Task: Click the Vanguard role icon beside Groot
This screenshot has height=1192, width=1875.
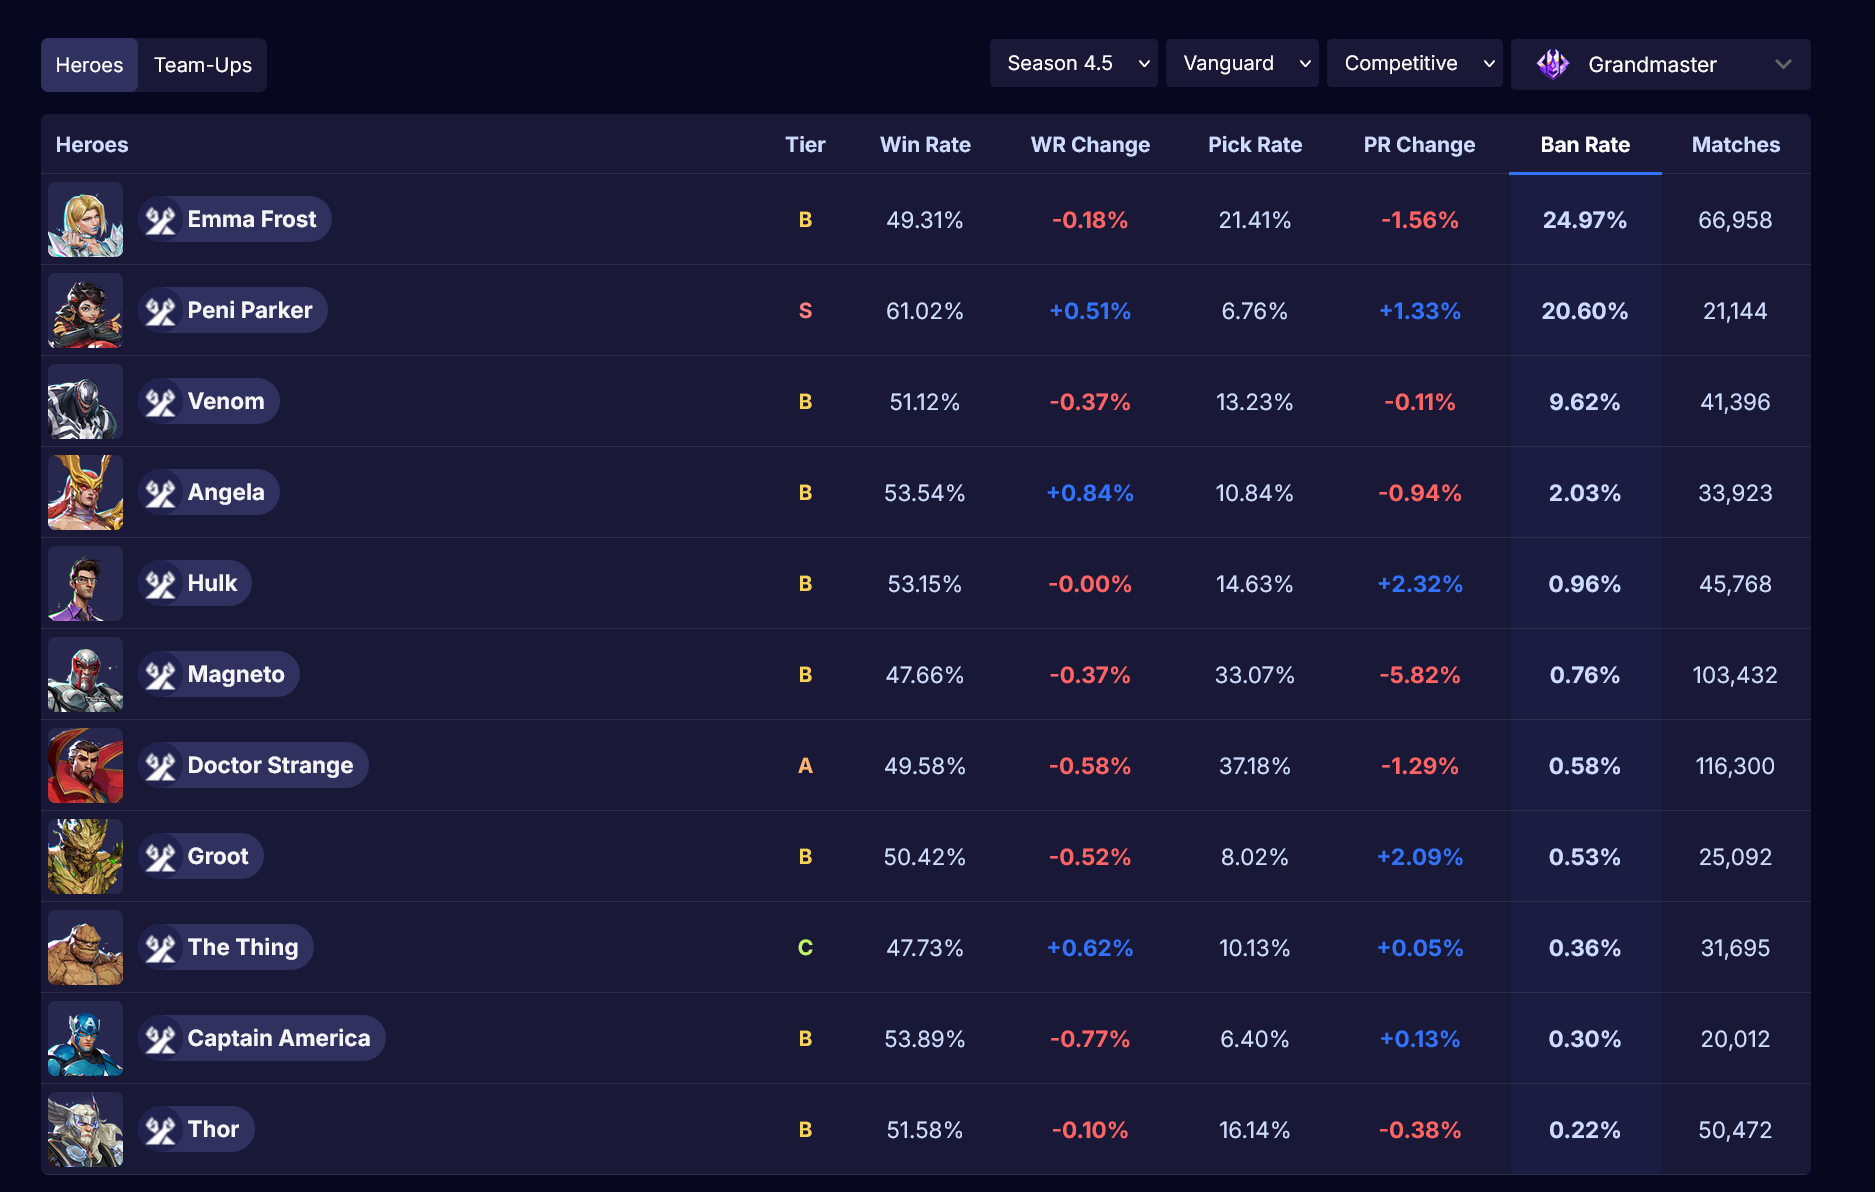Action: click(x=161, y=857)
